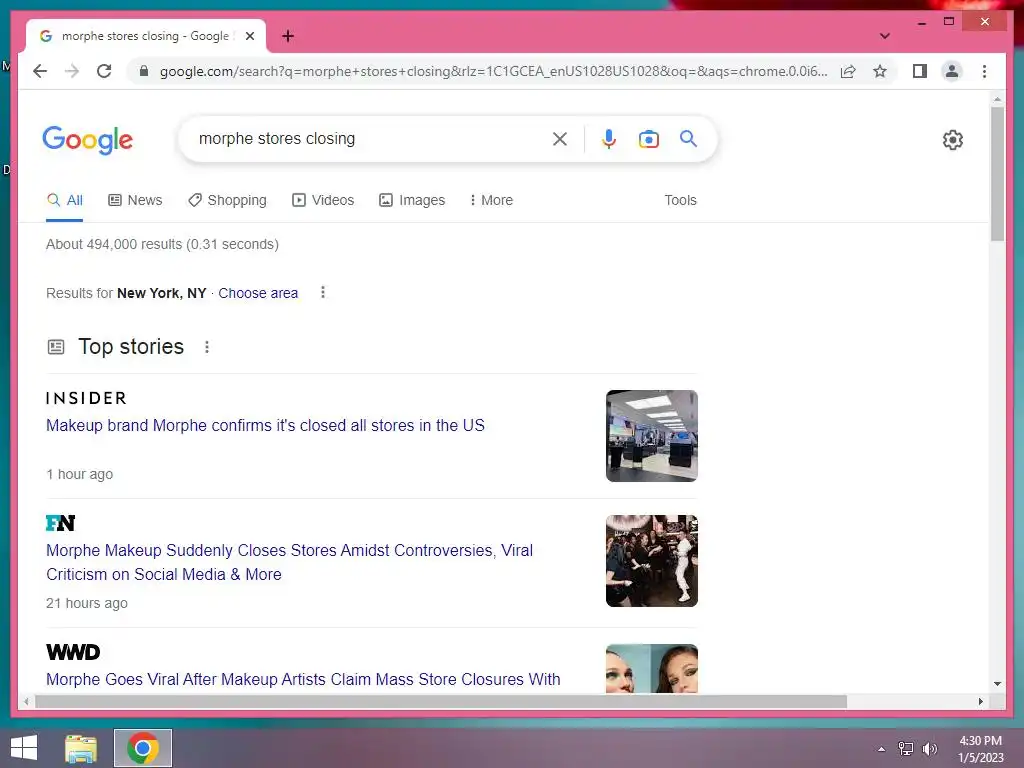Click the Chrome taskbar icon
The height and width of the screenshot is (768, 1024).
click(143, 748)
